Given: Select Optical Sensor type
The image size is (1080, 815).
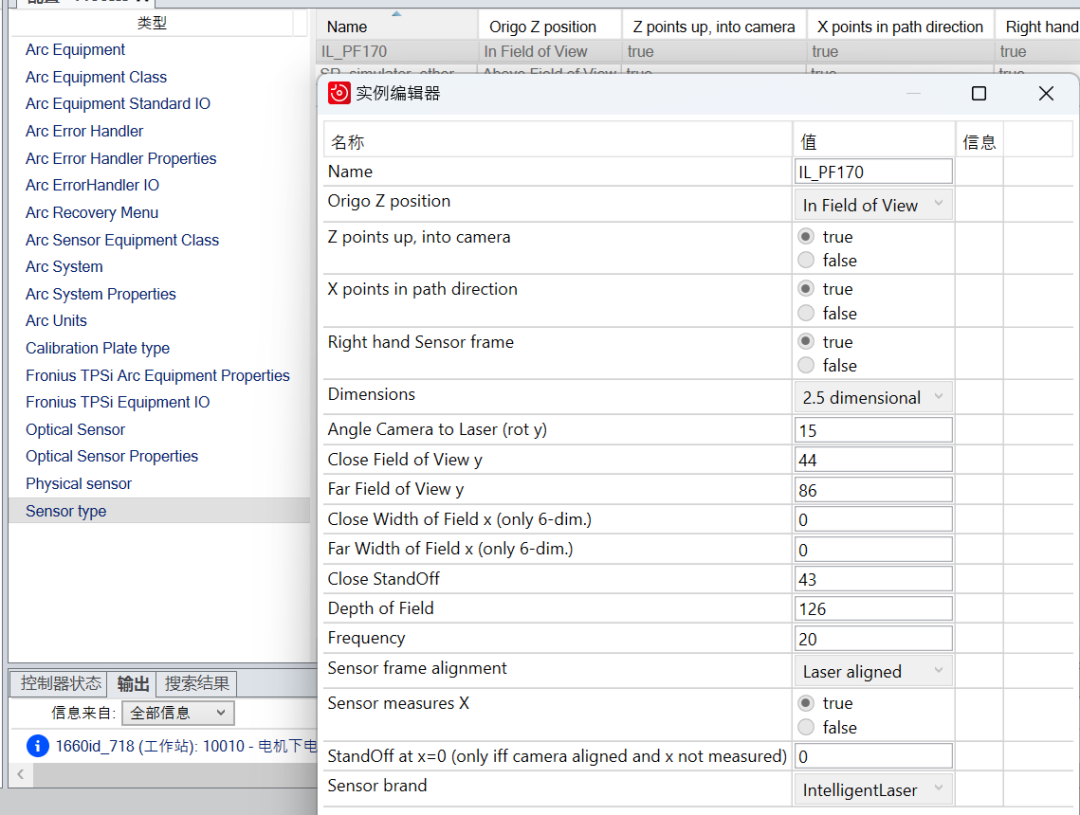Looking at the screenshot, I should [x=75, y=430].
